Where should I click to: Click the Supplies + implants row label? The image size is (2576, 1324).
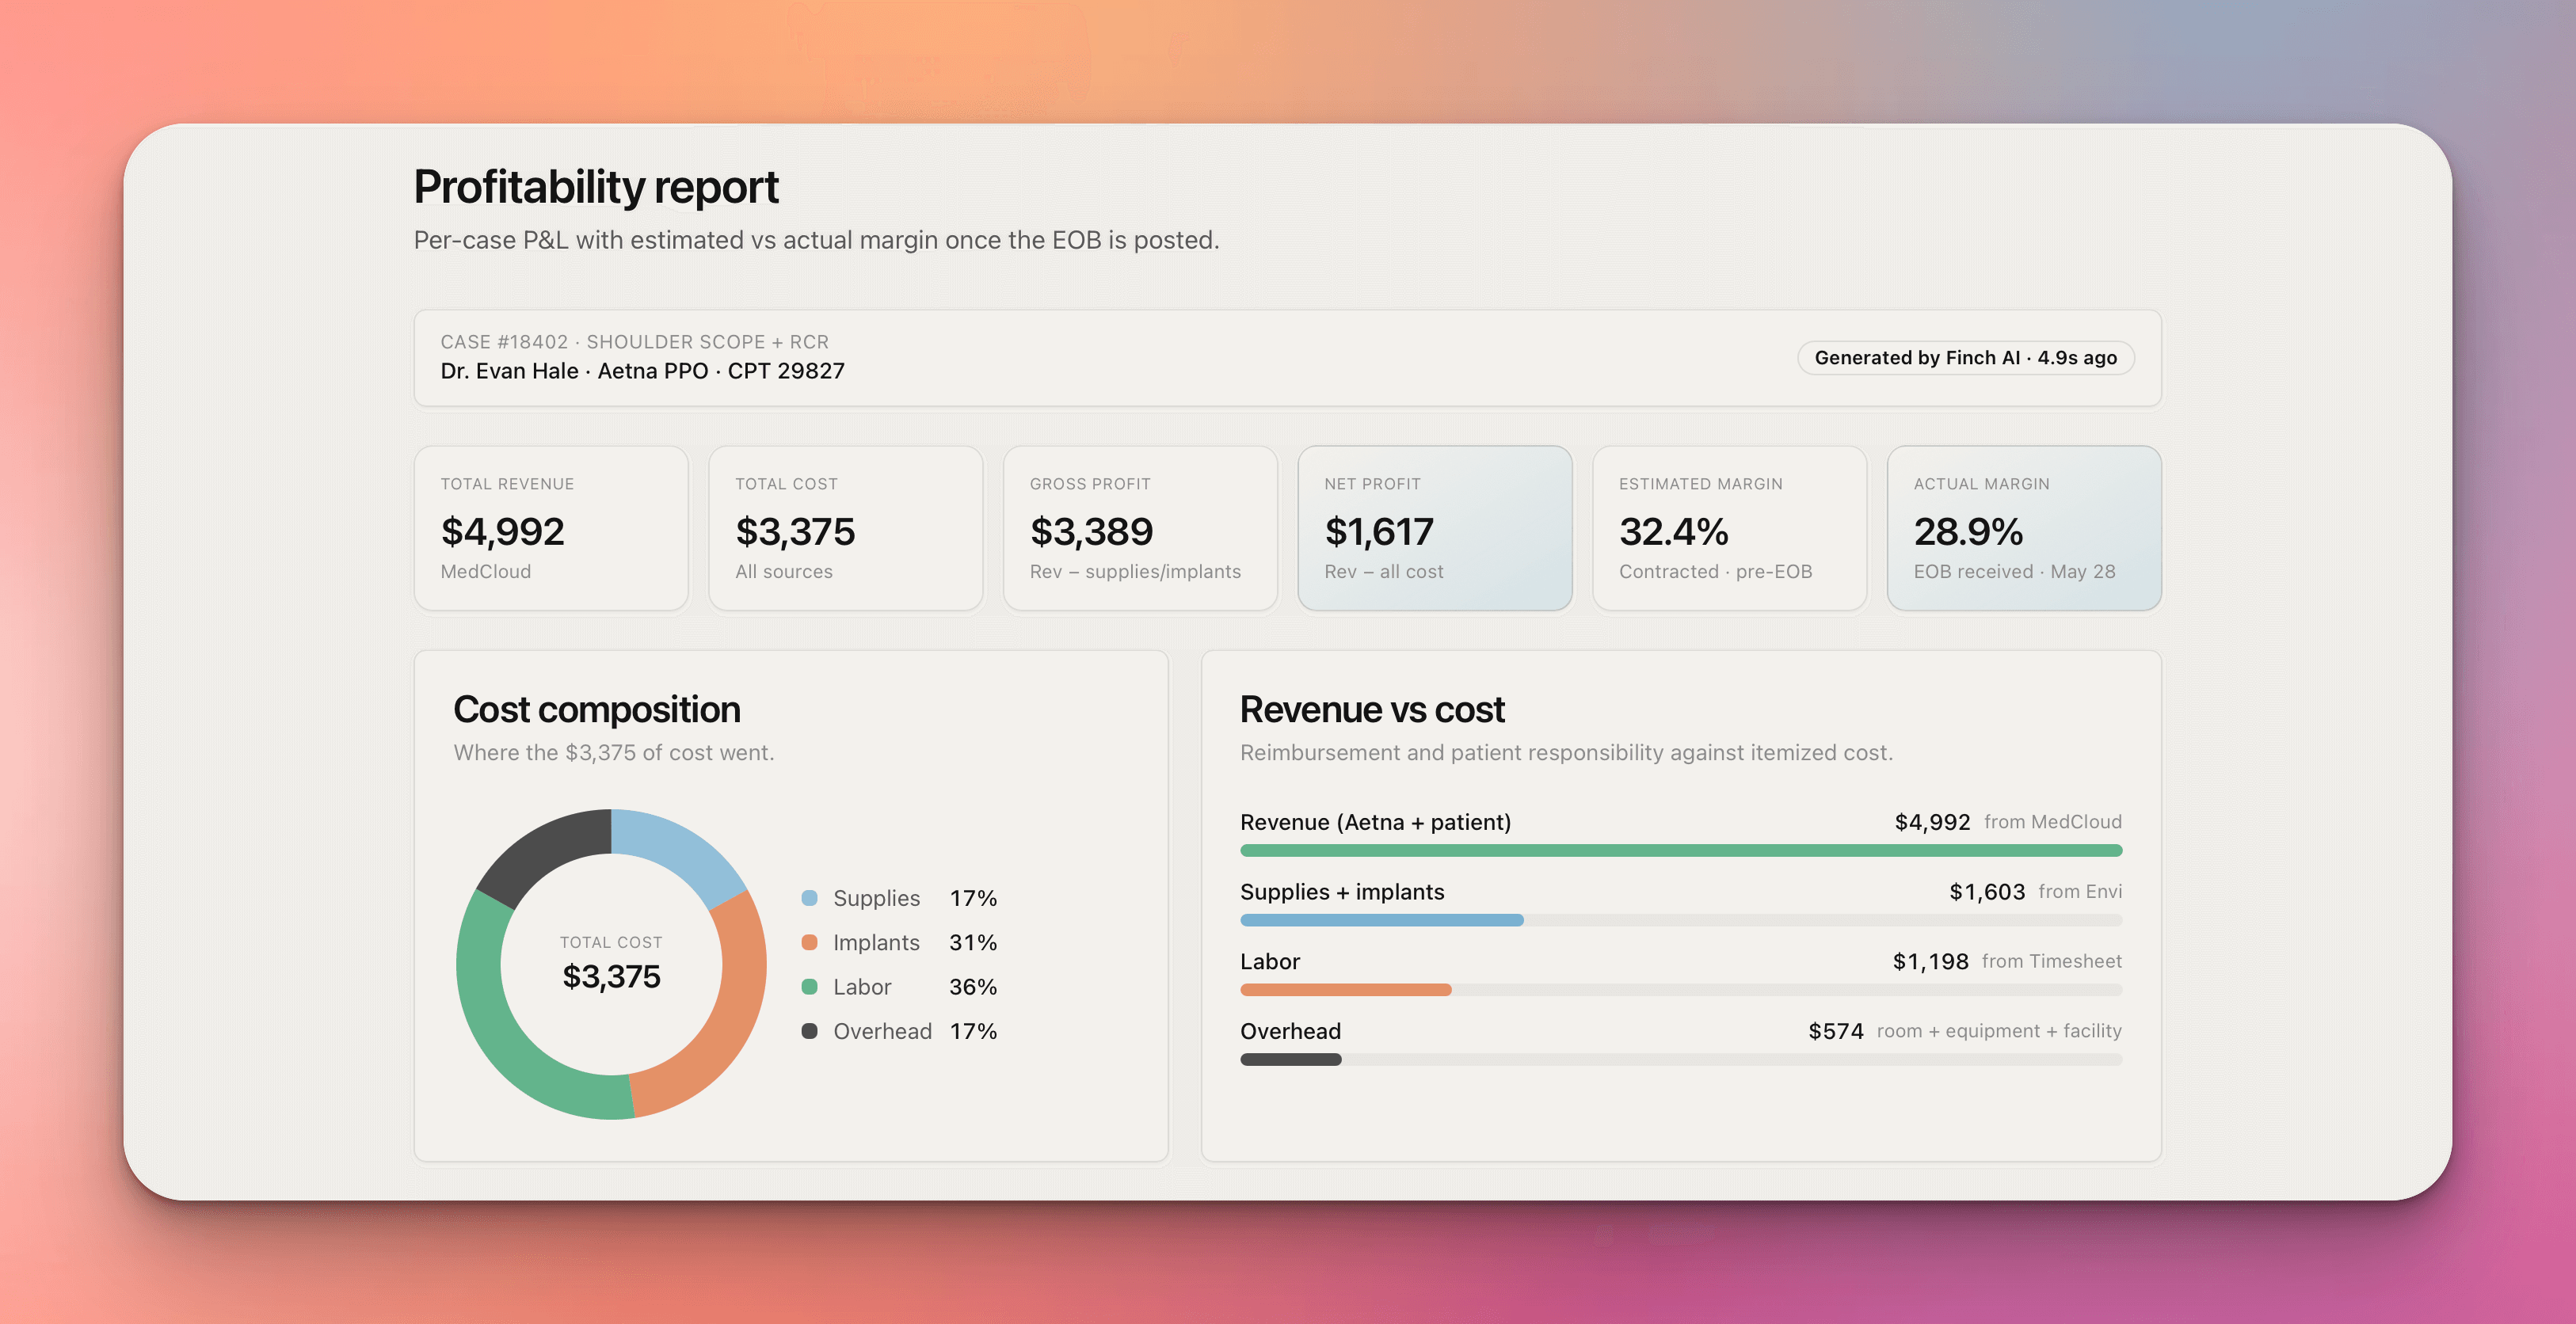(x=1342, y=892)
